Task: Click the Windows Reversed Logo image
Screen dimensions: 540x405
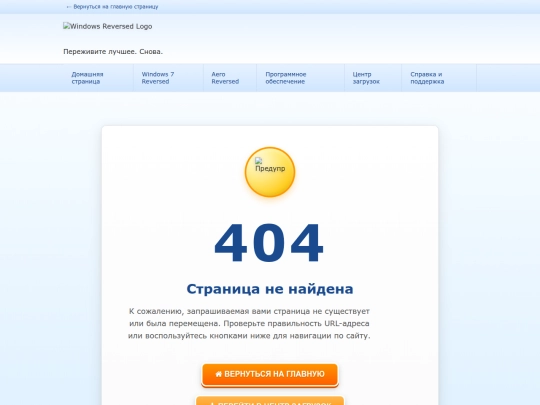Action: pos(107,26)
